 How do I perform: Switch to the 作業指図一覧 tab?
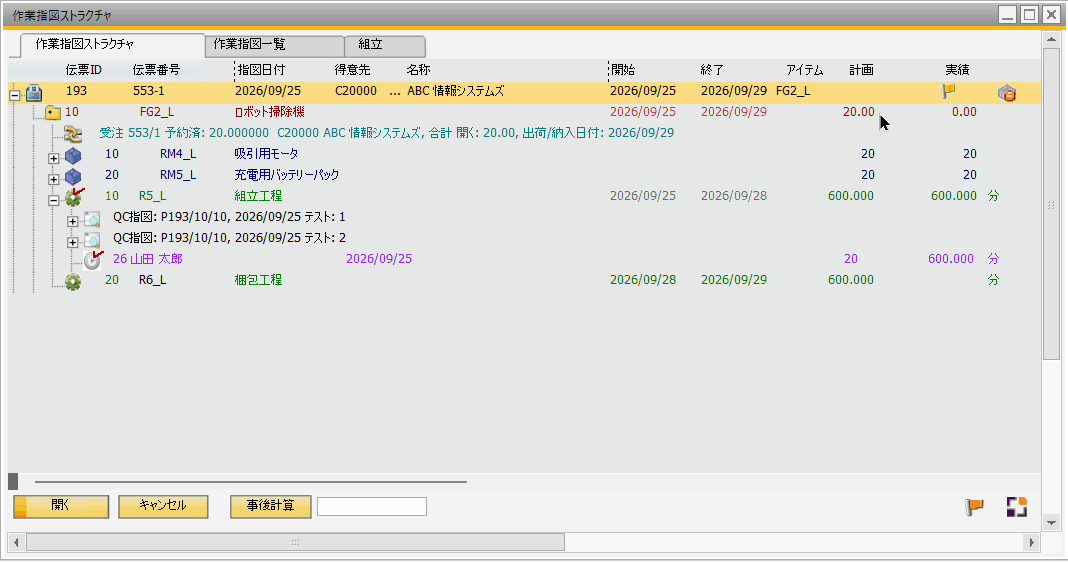[274, 46]
